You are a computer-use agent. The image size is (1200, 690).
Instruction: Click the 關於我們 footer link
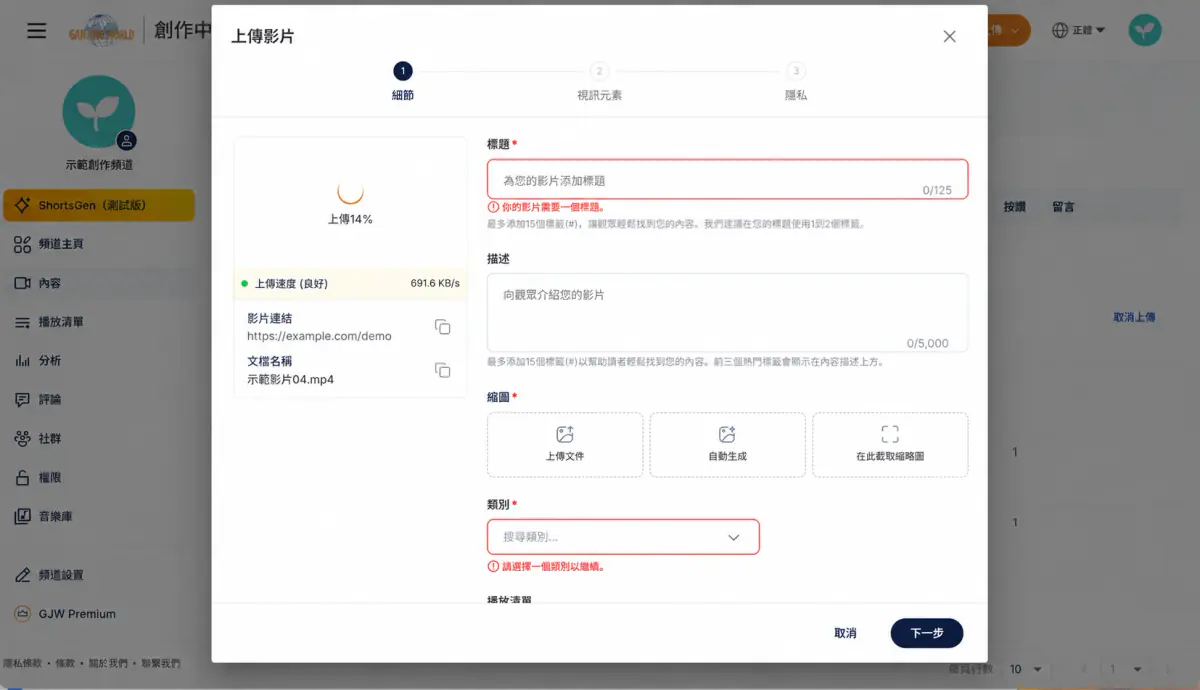click(107, 663)
